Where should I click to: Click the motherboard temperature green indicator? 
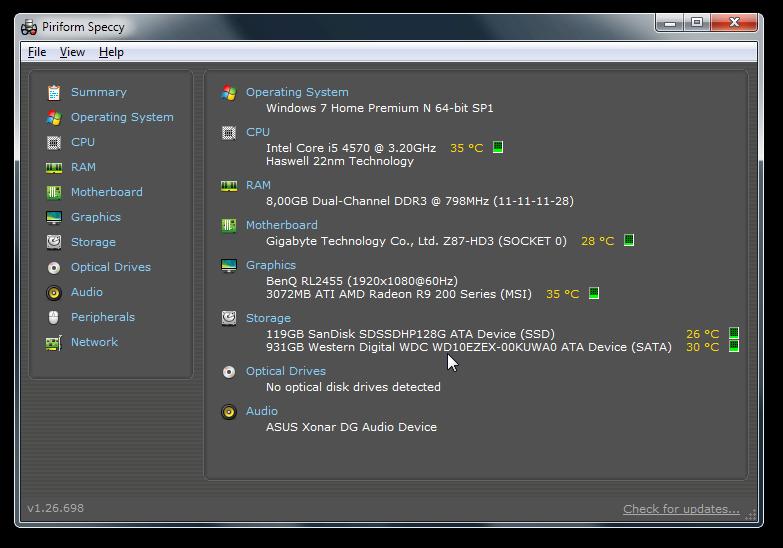click(629, 240)
